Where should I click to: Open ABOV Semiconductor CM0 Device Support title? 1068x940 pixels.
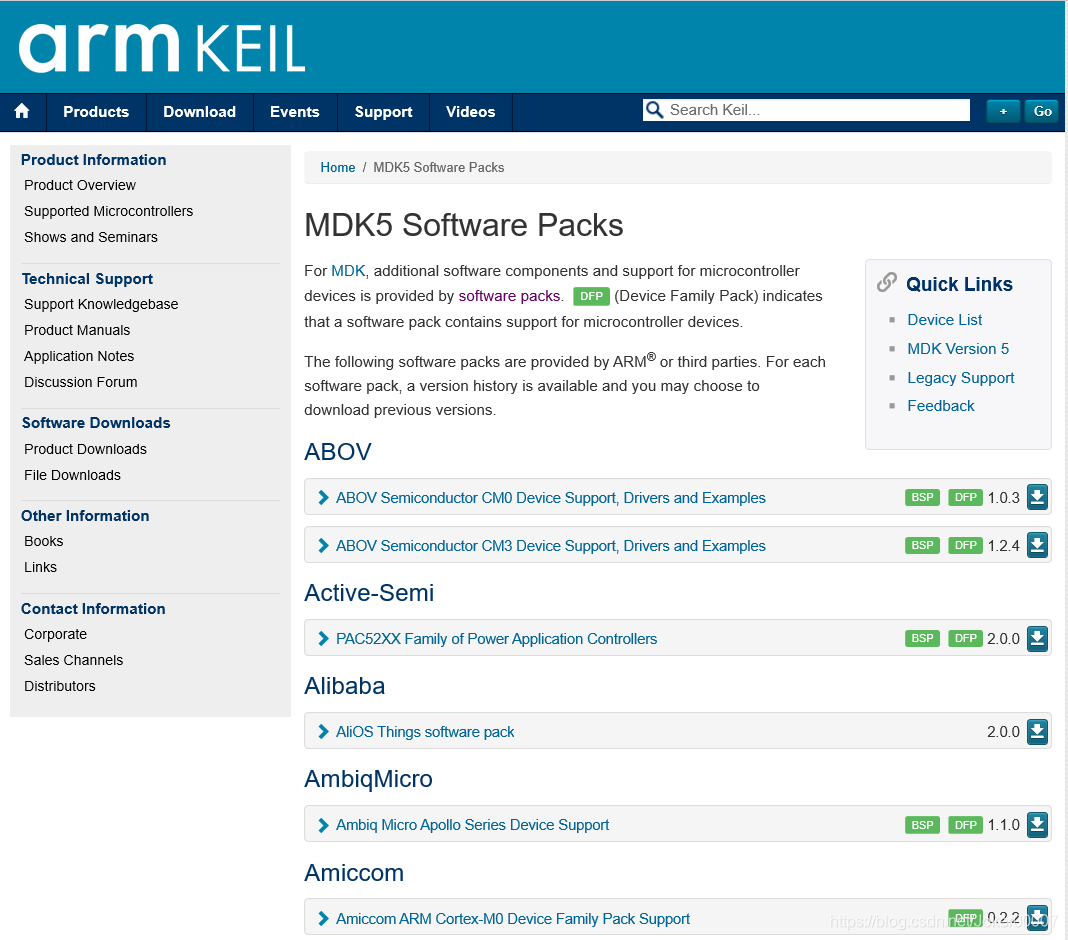point(550,498)
